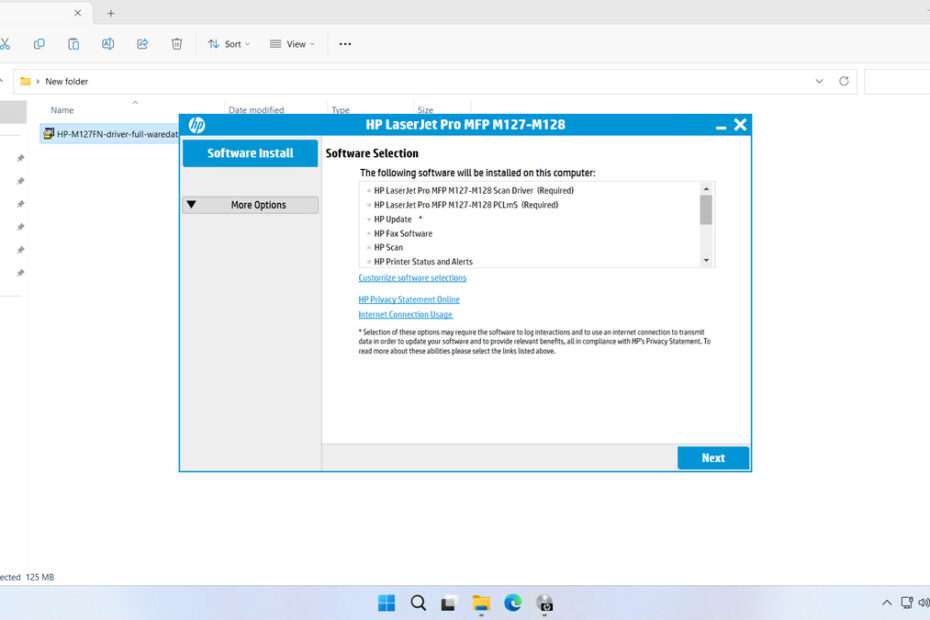This screenshot has height=620, width=930.
Task: Select the Software Install tab
Action: 250,153
